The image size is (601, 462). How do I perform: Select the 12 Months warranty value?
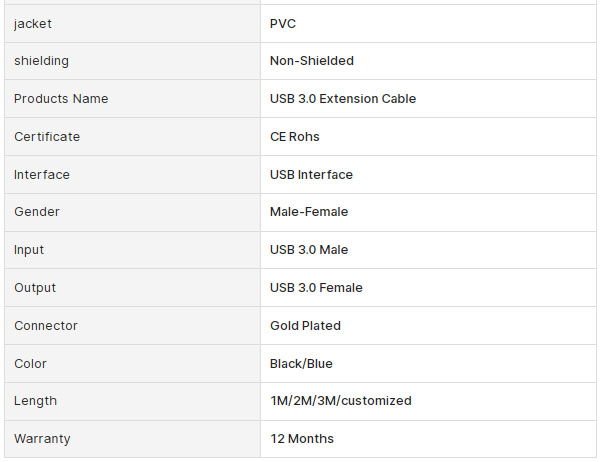click(x=302, y=439)
